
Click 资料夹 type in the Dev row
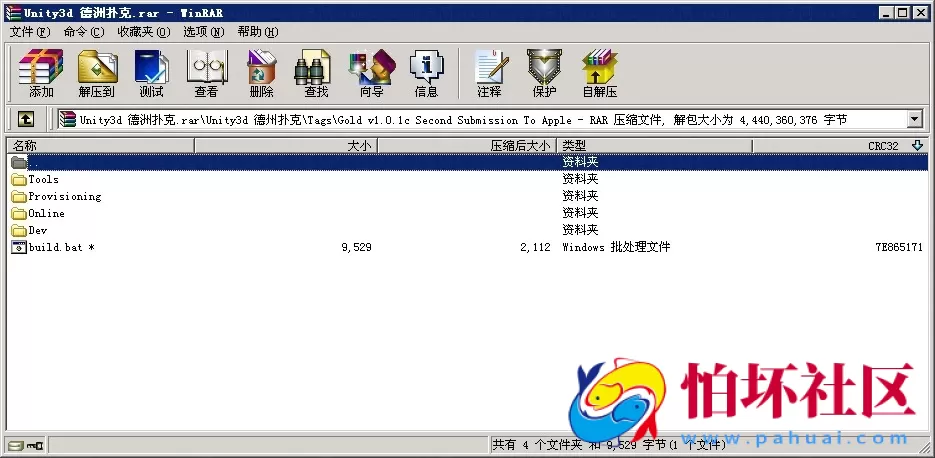(580, 230)
